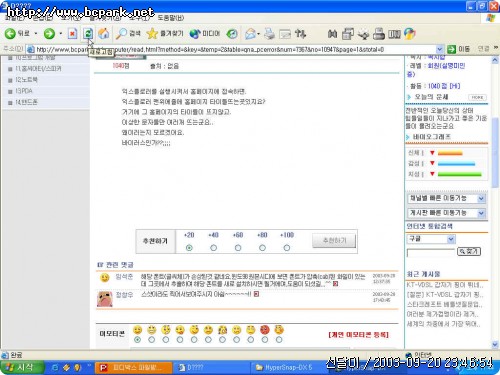Select the radio under the last emoticon
Screen dimensions: 500x375
coord(279,340)
